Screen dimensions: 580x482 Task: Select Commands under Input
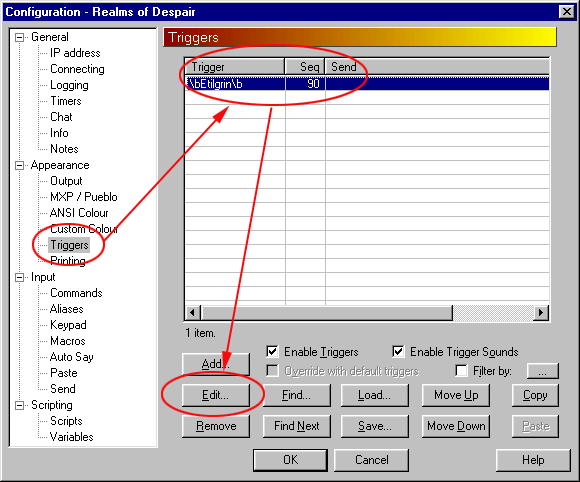[76, 293]
